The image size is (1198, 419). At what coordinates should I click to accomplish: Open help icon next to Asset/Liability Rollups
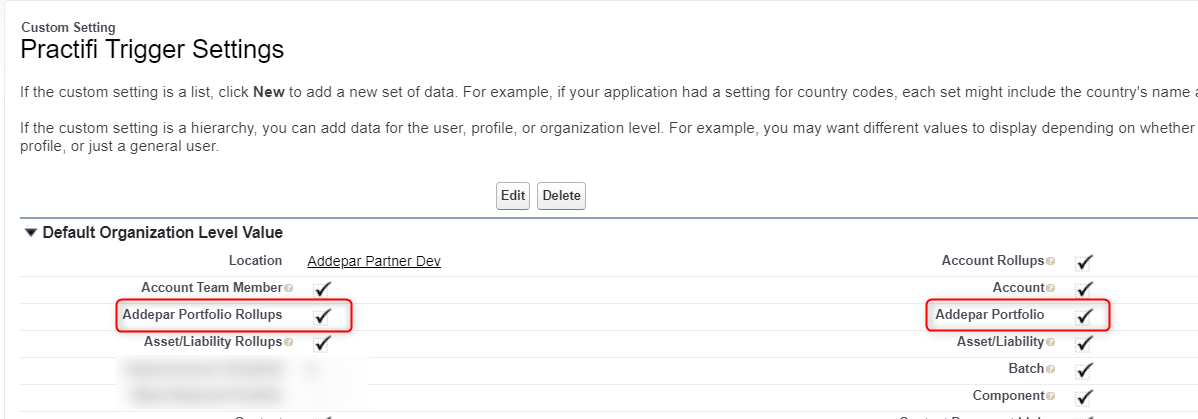(288, 343)
